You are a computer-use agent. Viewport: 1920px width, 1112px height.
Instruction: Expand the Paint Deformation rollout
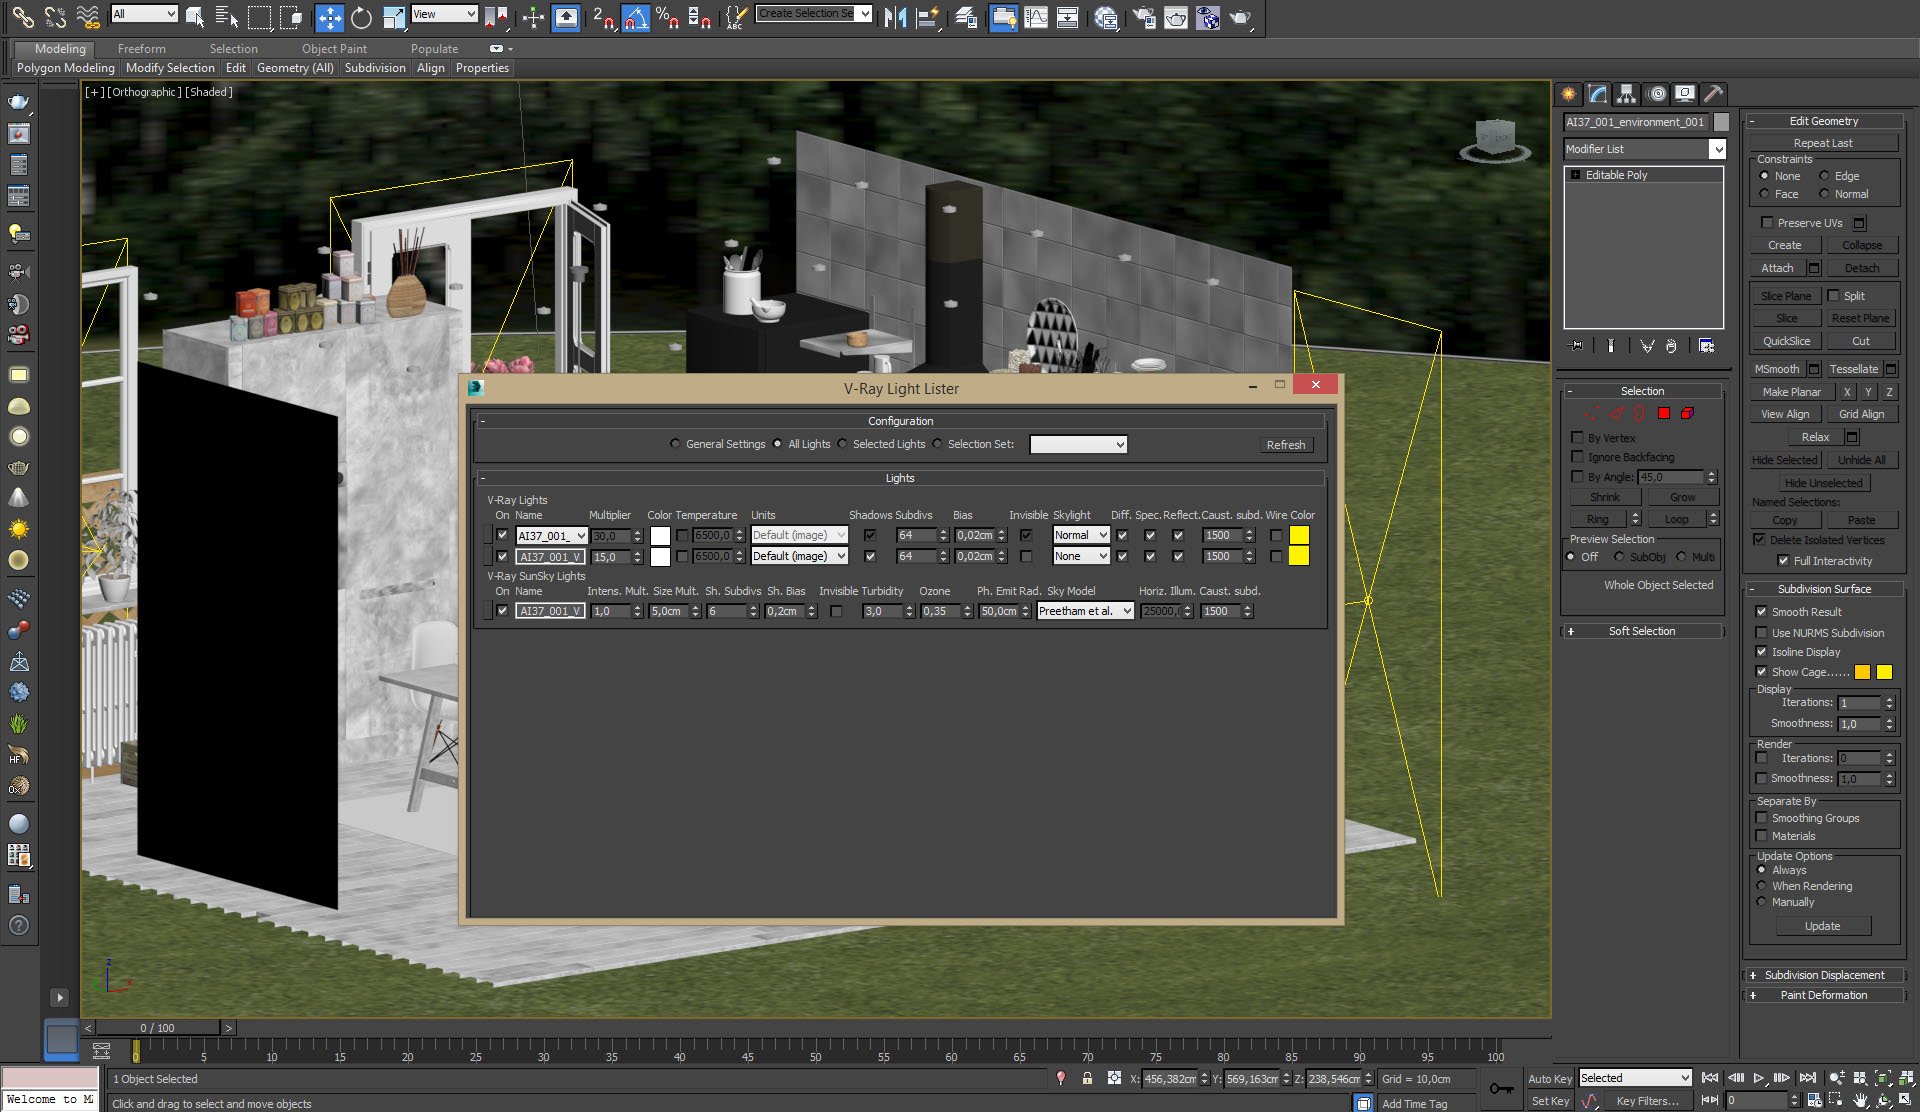point(1823,995)
